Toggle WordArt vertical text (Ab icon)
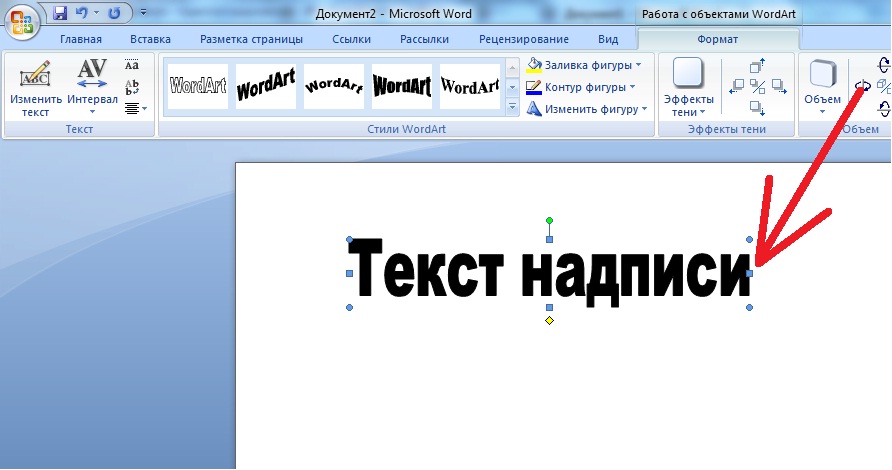 [x=132, y=86]
